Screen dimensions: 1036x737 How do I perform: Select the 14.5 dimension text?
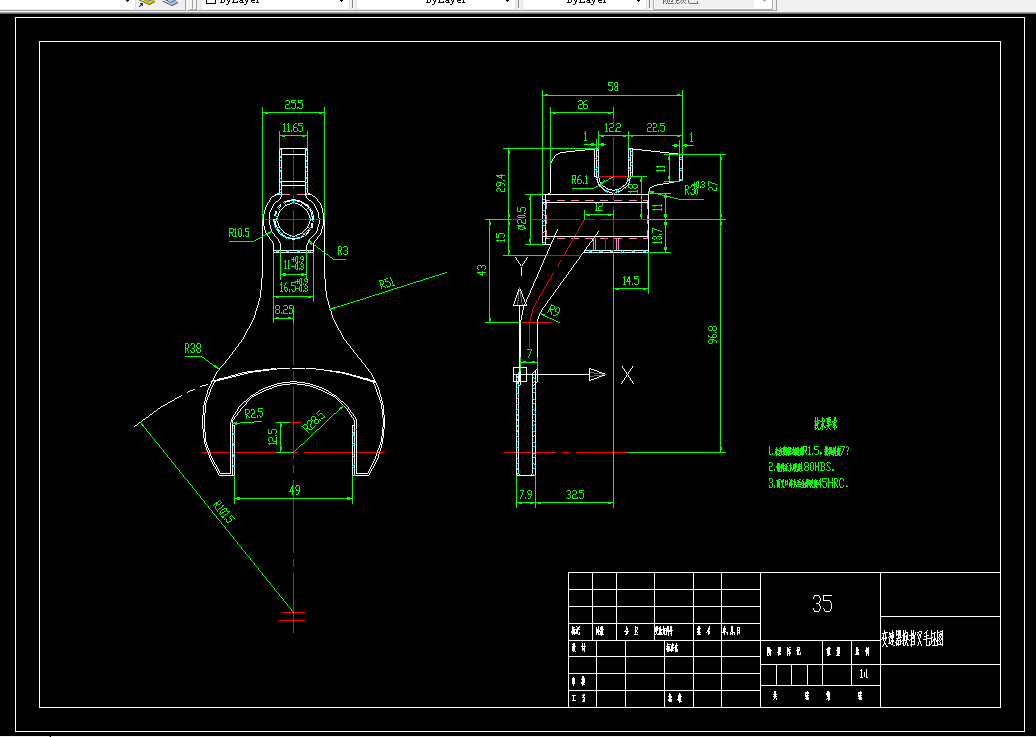coord(631,280)
